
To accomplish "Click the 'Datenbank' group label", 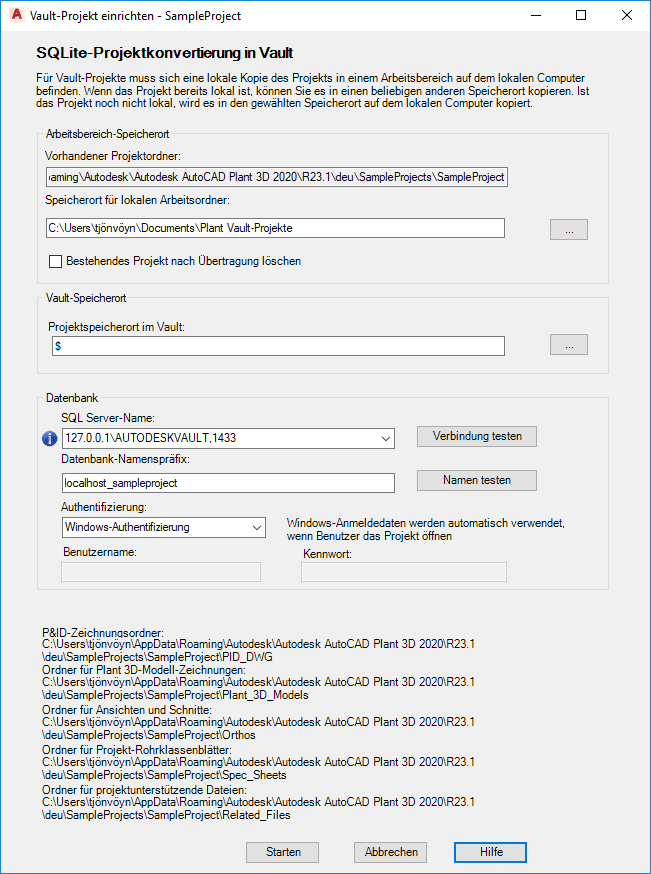I will click(72, 399).
